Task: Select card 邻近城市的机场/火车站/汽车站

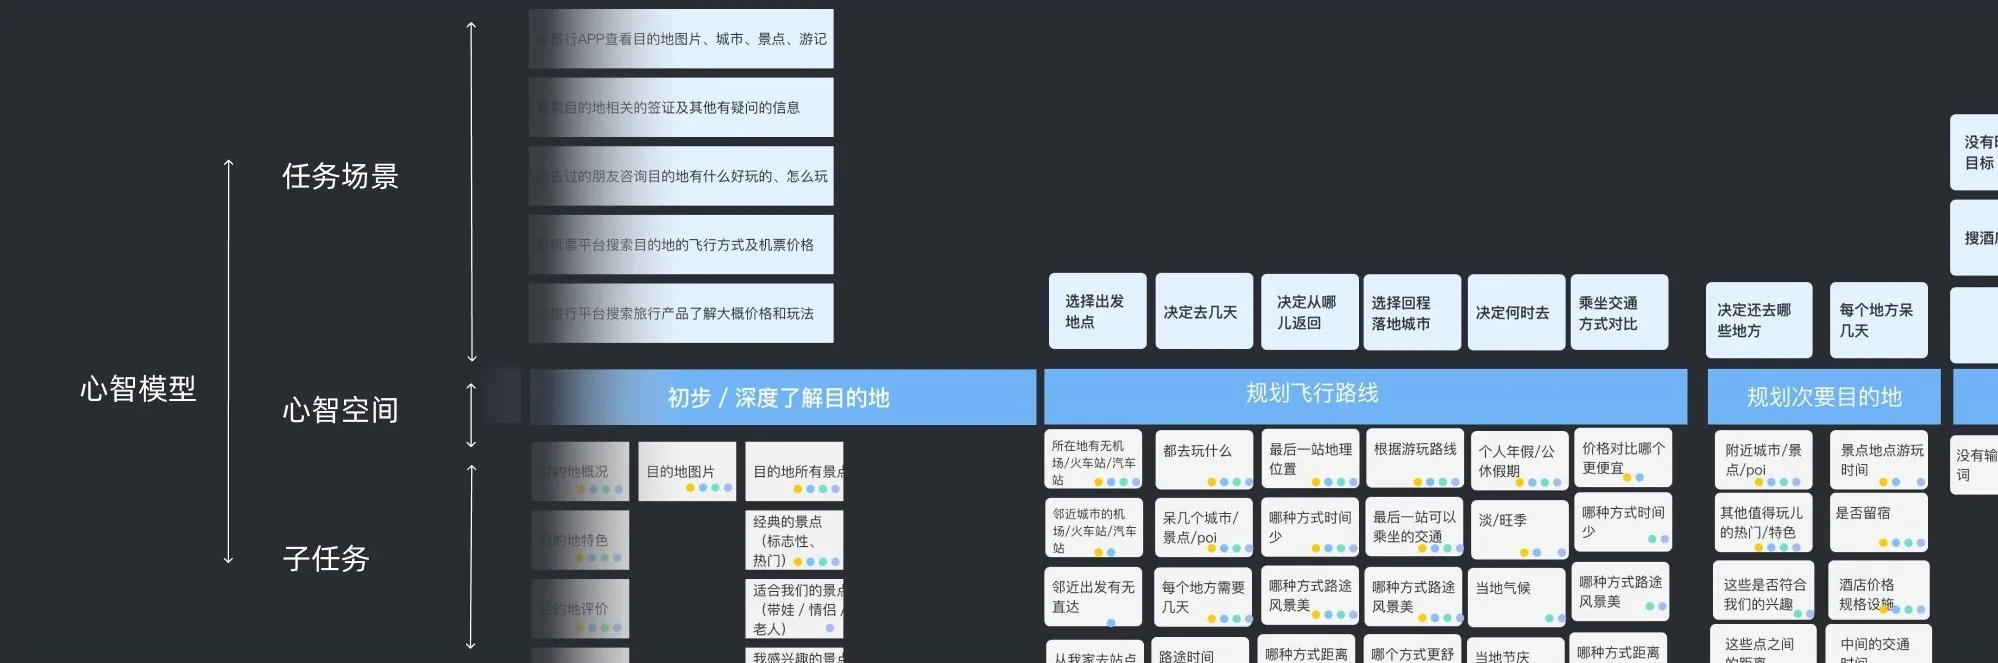Action: pos(1093,529)
